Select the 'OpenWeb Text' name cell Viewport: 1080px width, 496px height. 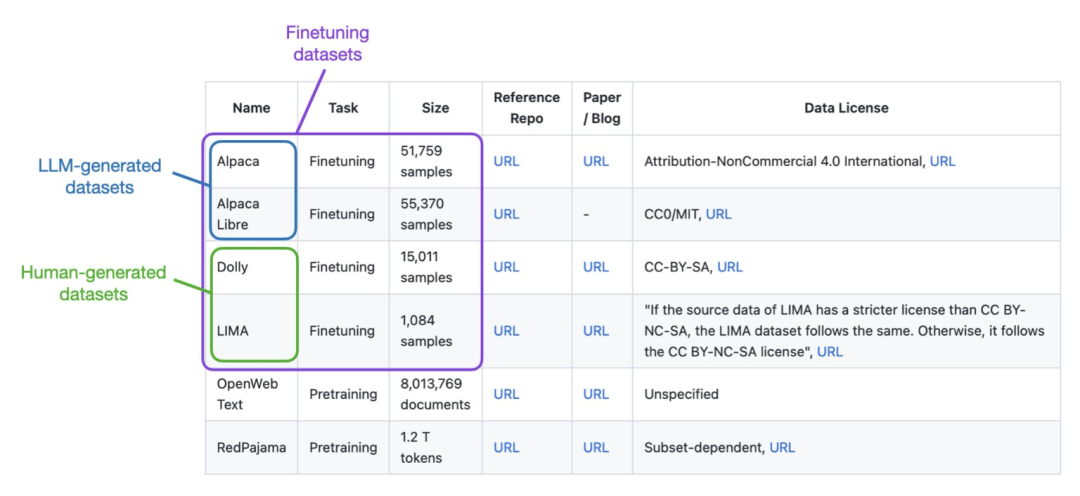[x=251, y=394]
